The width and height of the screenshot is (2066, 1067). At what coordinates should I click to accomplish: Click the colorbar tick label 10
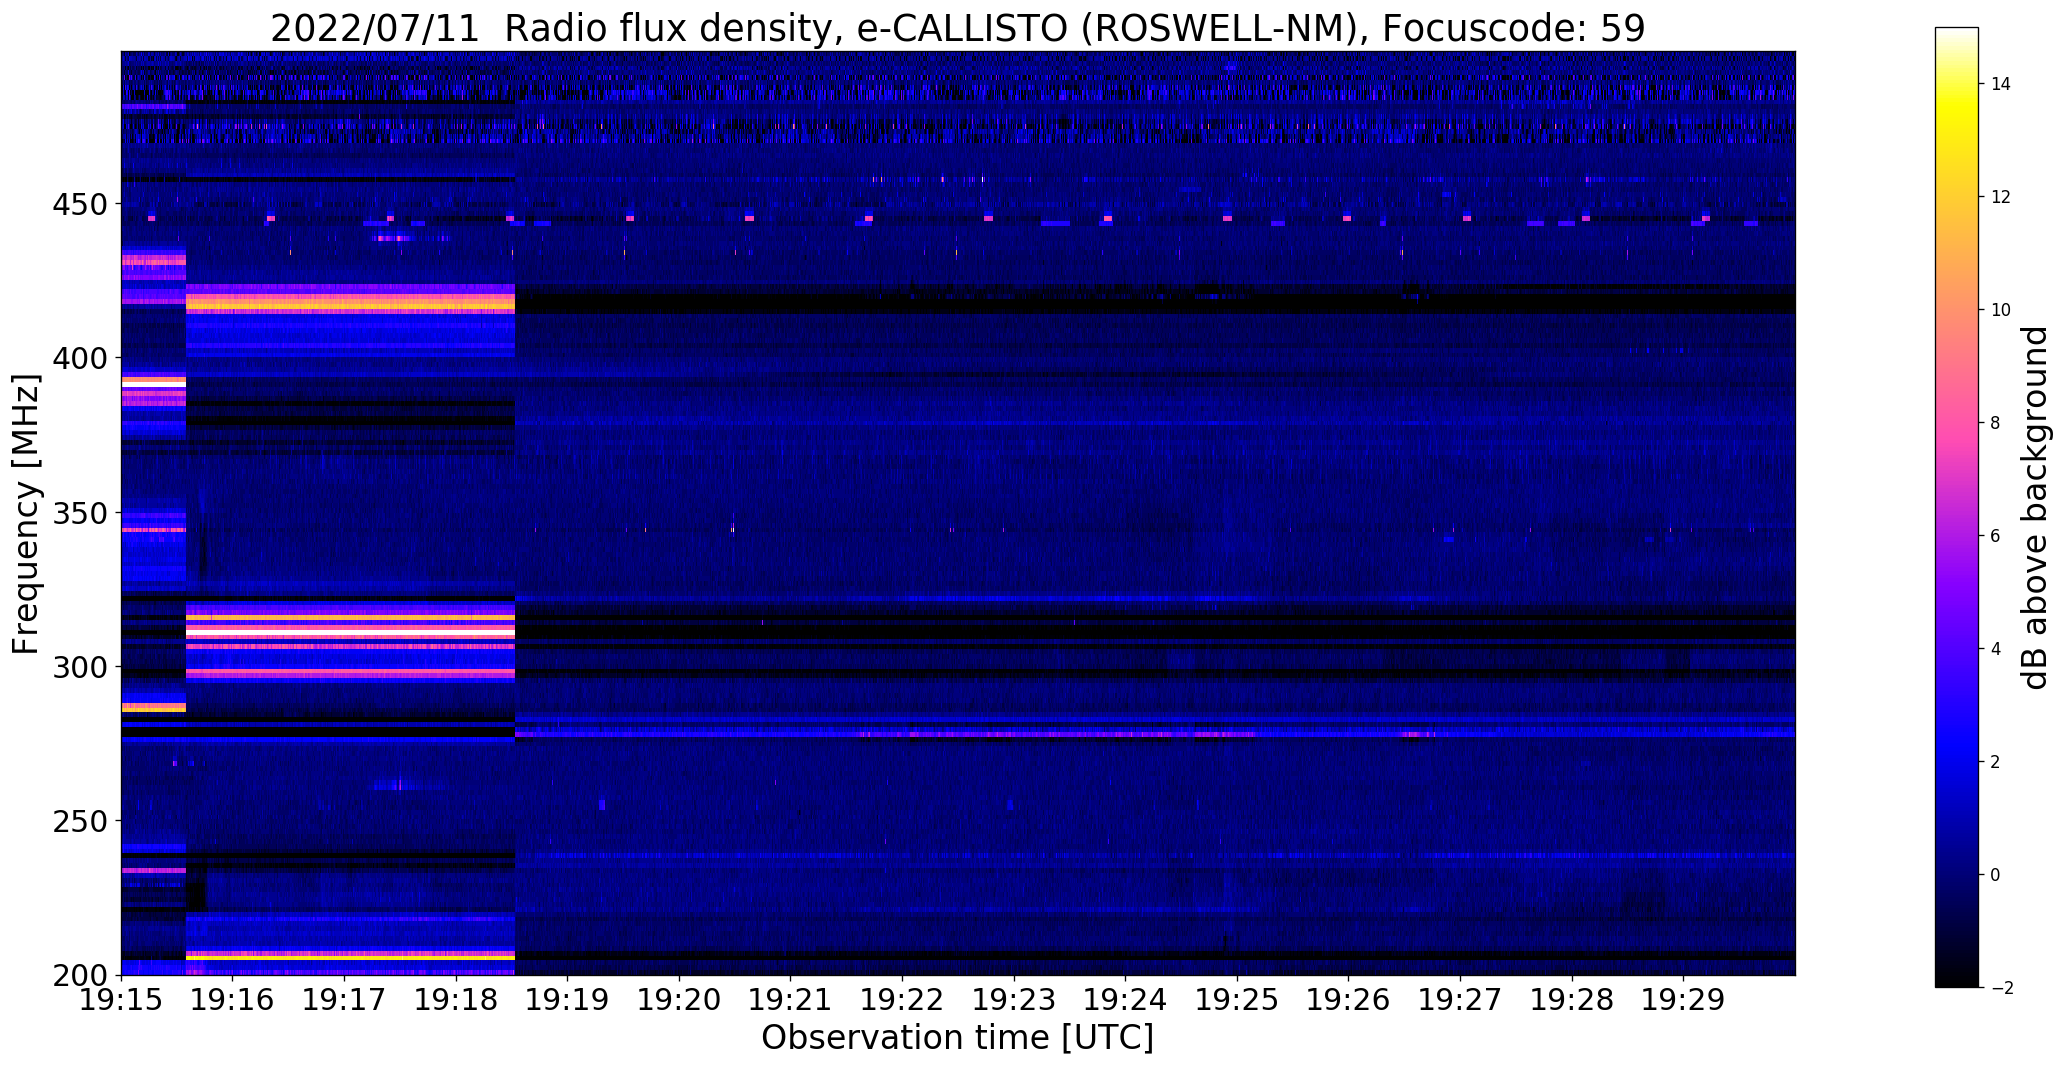tap(2001, 310)
